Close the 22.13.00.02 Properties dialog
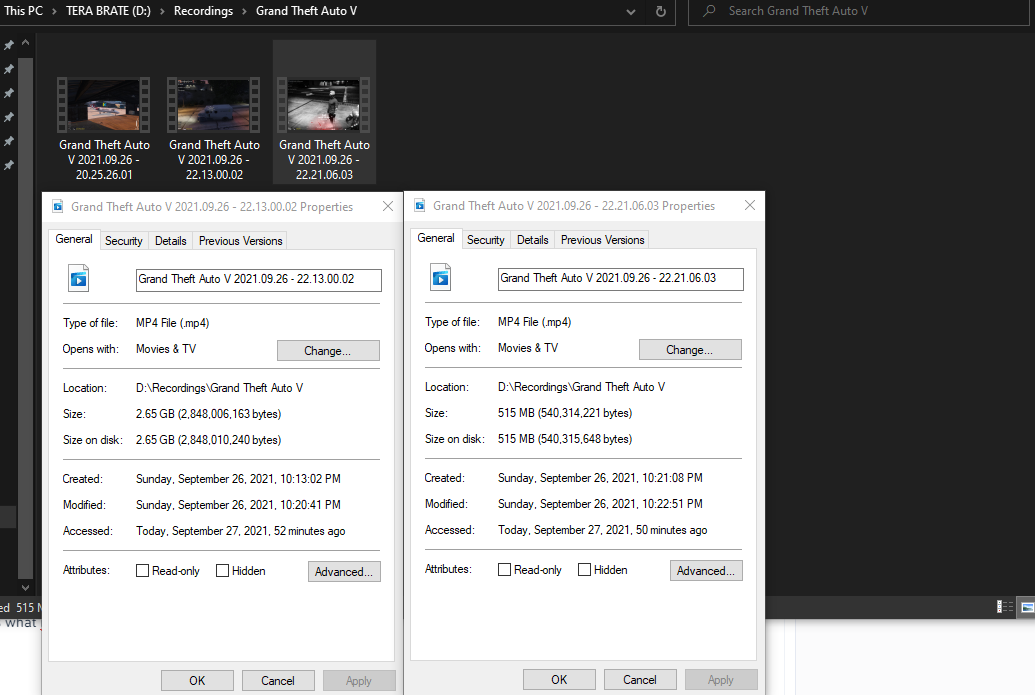 pyautogui.click(x=388, y=207)
